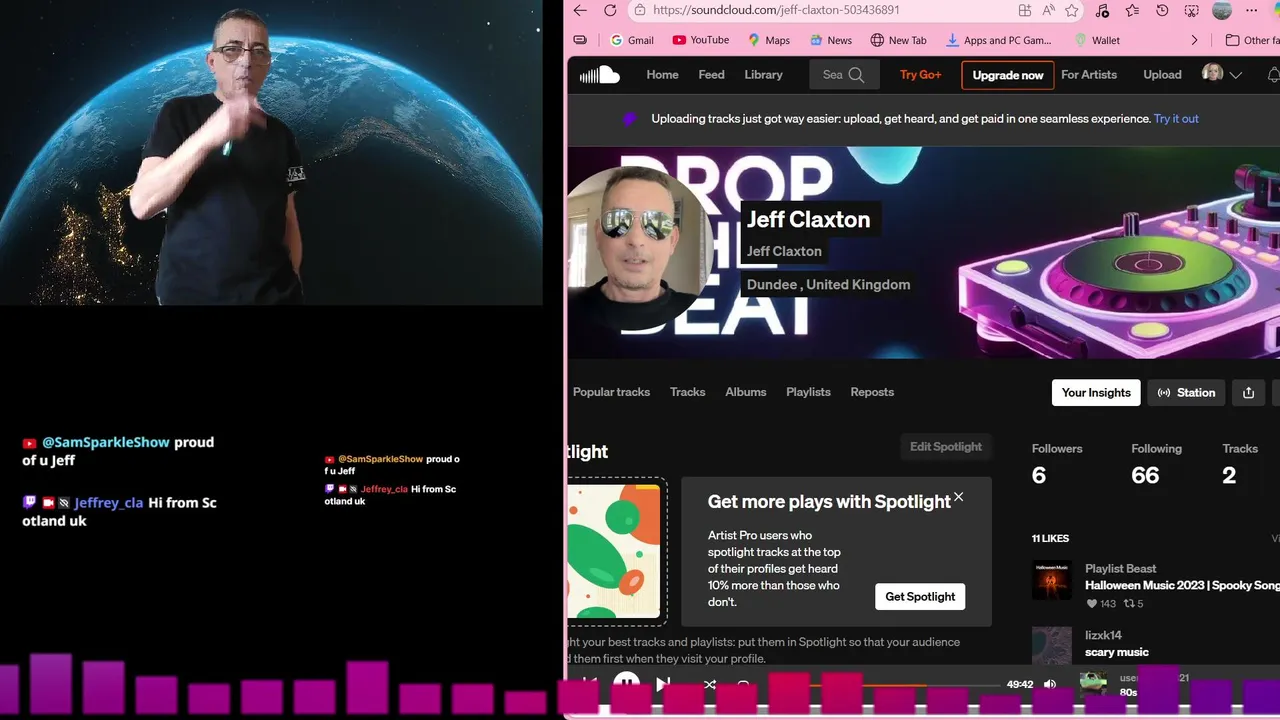Click the Try it out link

[x=1176, y=118]
